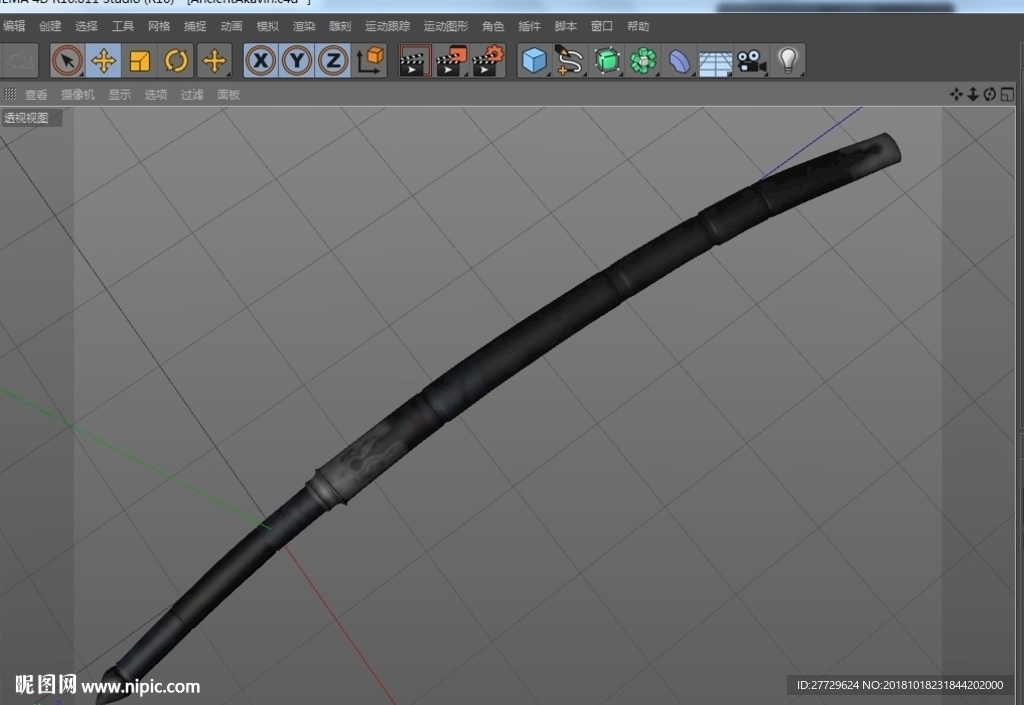1024x705 pixels.
Task: Render the active view clapperboard
Action: [415, 61]
